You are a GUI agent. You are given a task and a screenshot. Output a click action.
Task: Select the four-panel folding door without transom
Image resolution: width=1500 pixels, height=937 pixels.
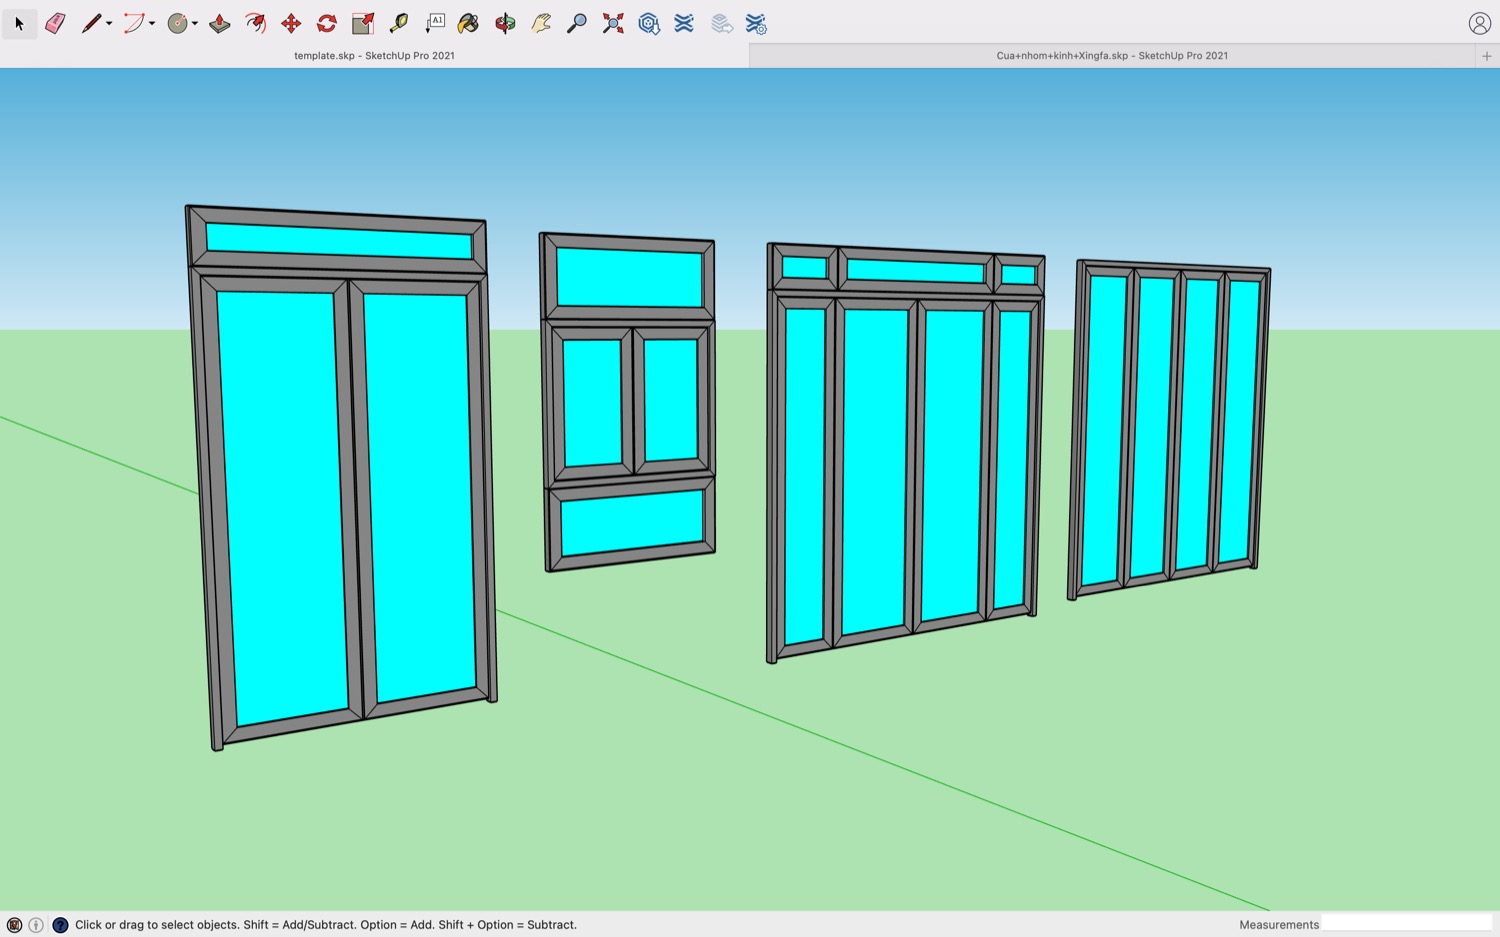1170,430
